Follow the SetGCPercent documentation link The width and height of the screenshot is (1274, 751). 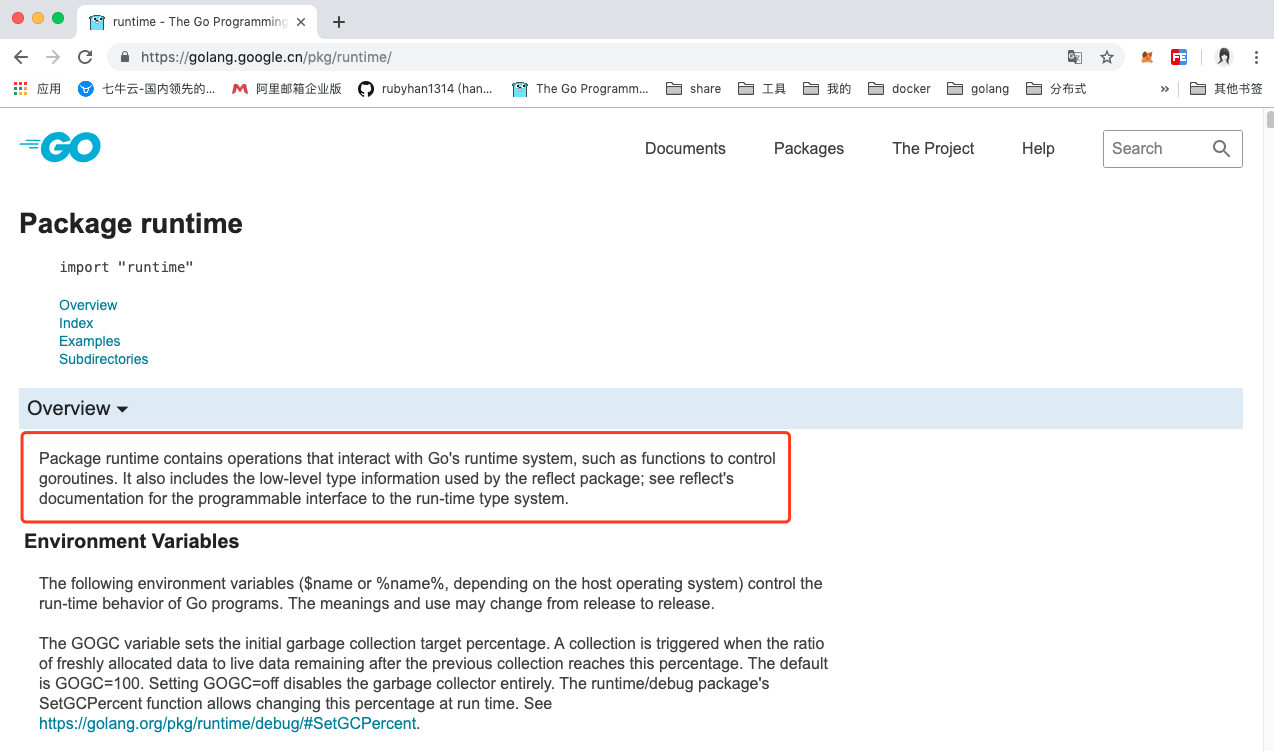pyautogui.click(x=228, y=723)
